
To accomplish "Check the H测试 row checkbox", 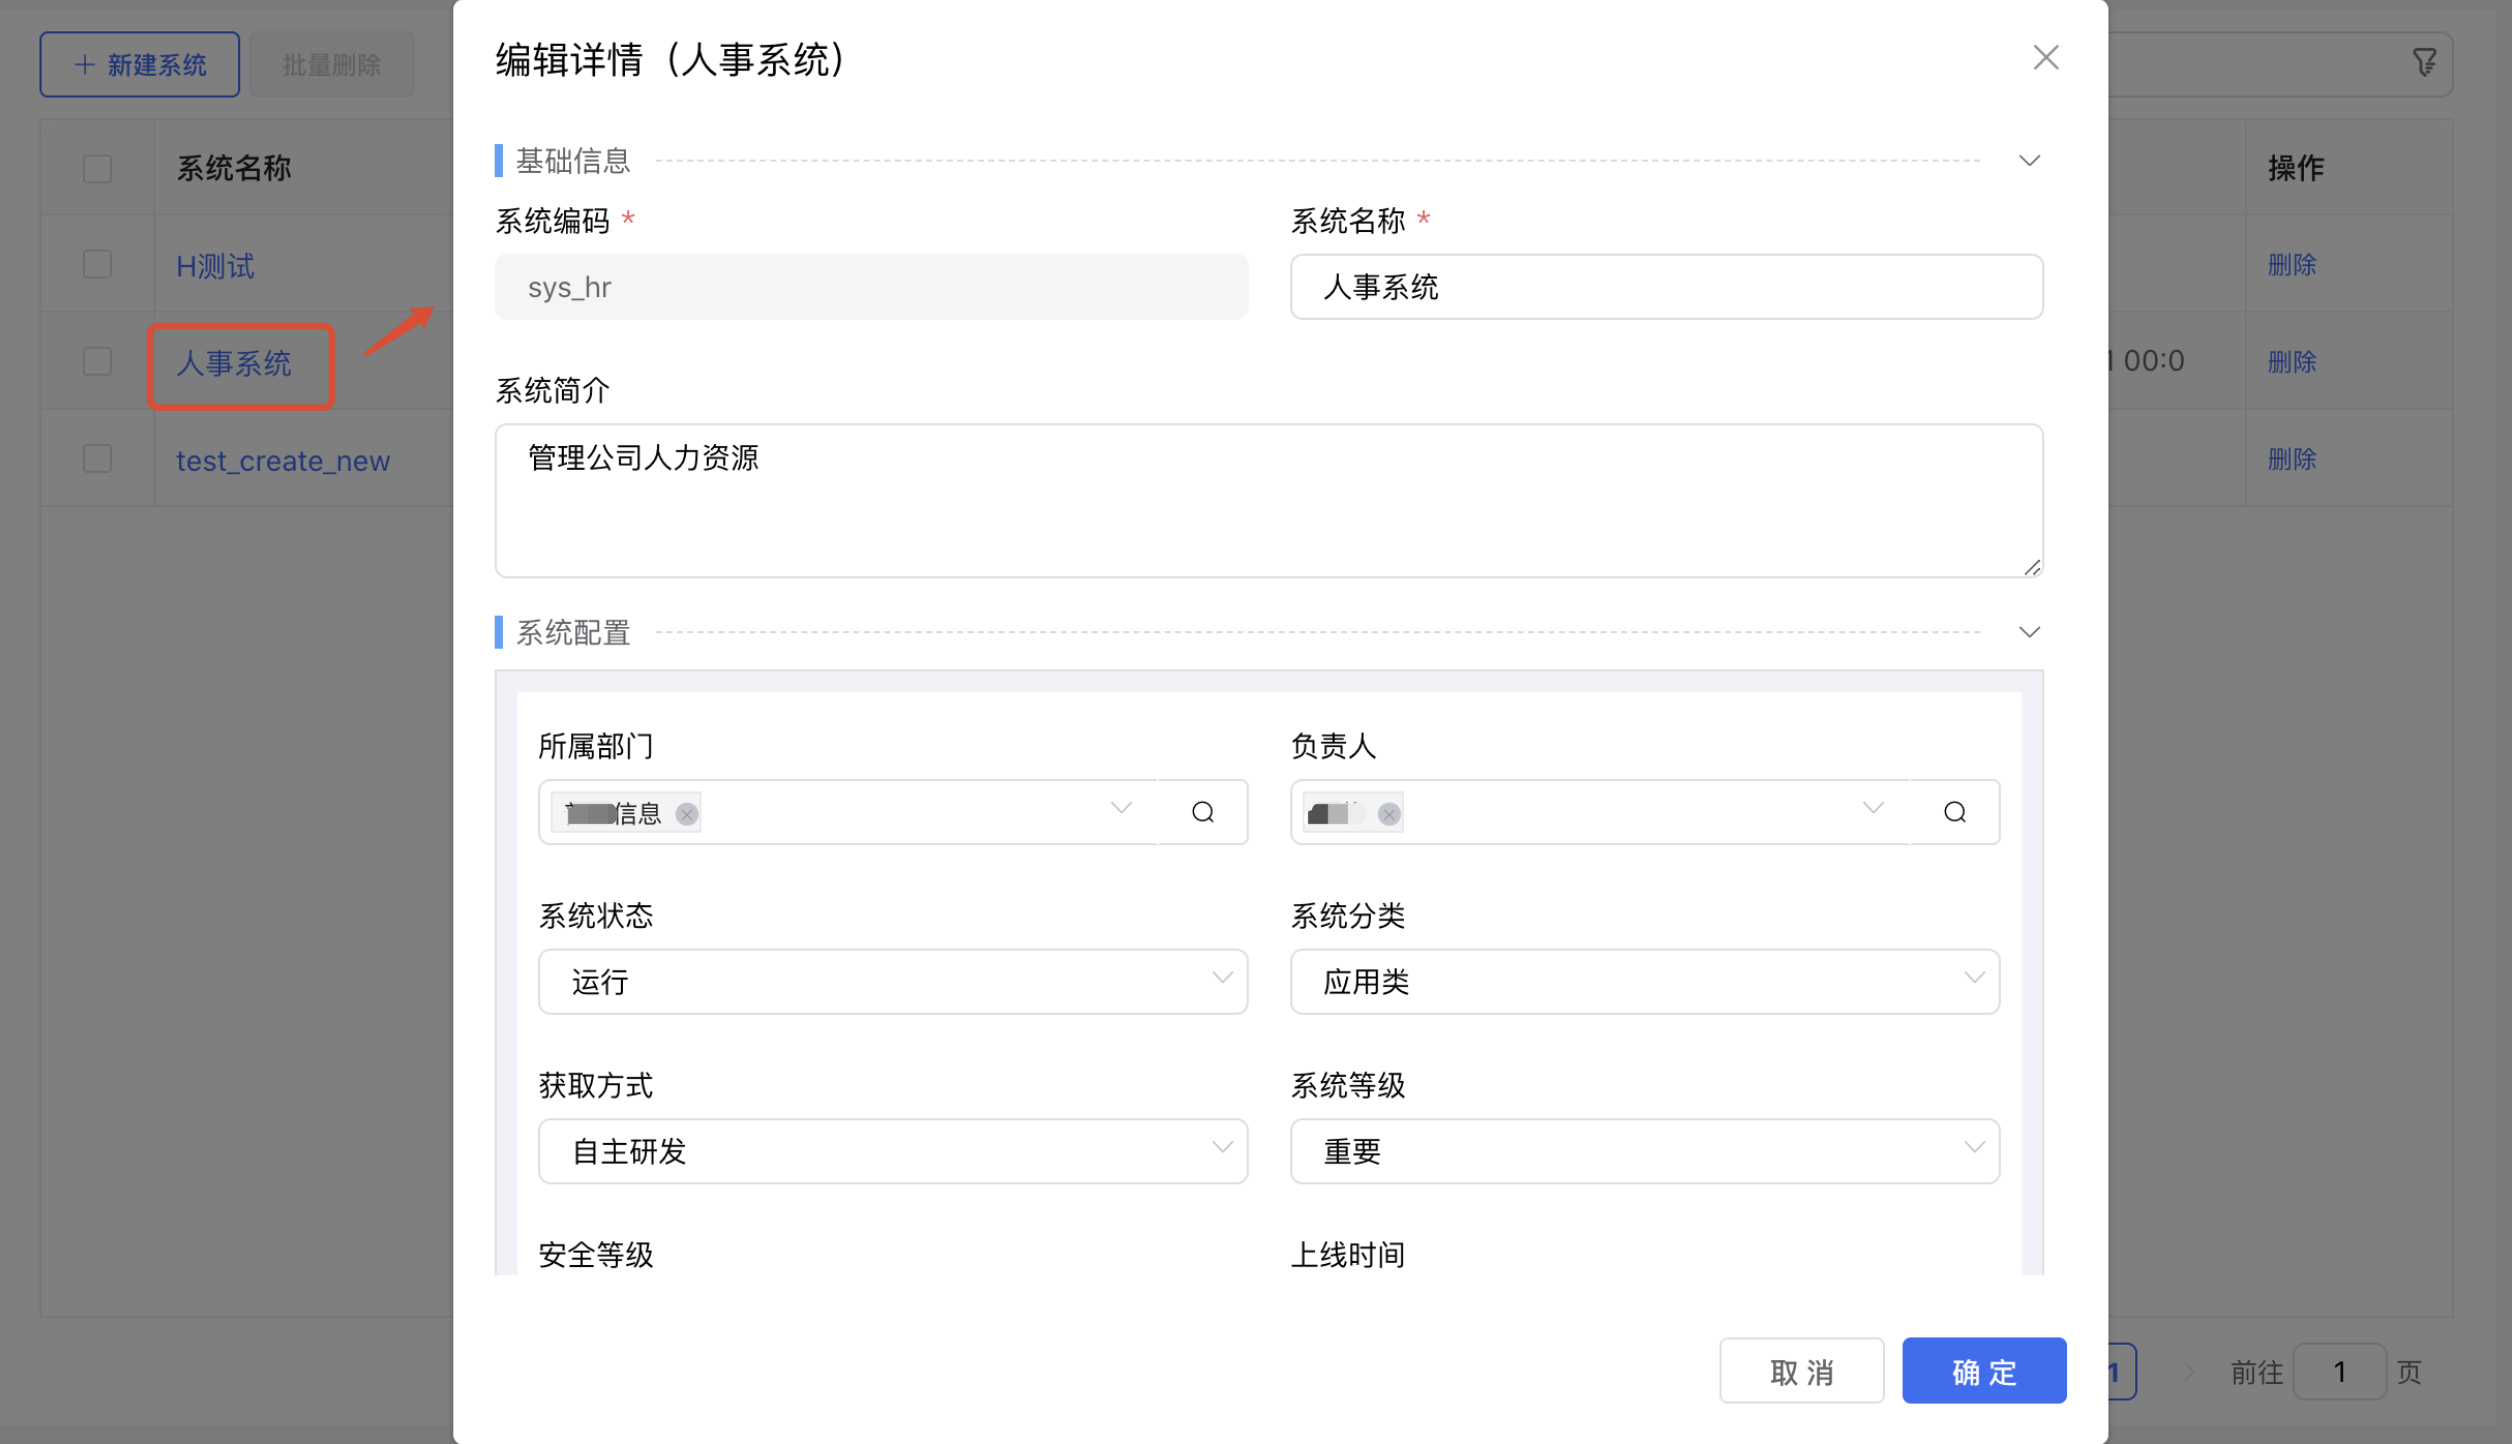I will [96, 264].
